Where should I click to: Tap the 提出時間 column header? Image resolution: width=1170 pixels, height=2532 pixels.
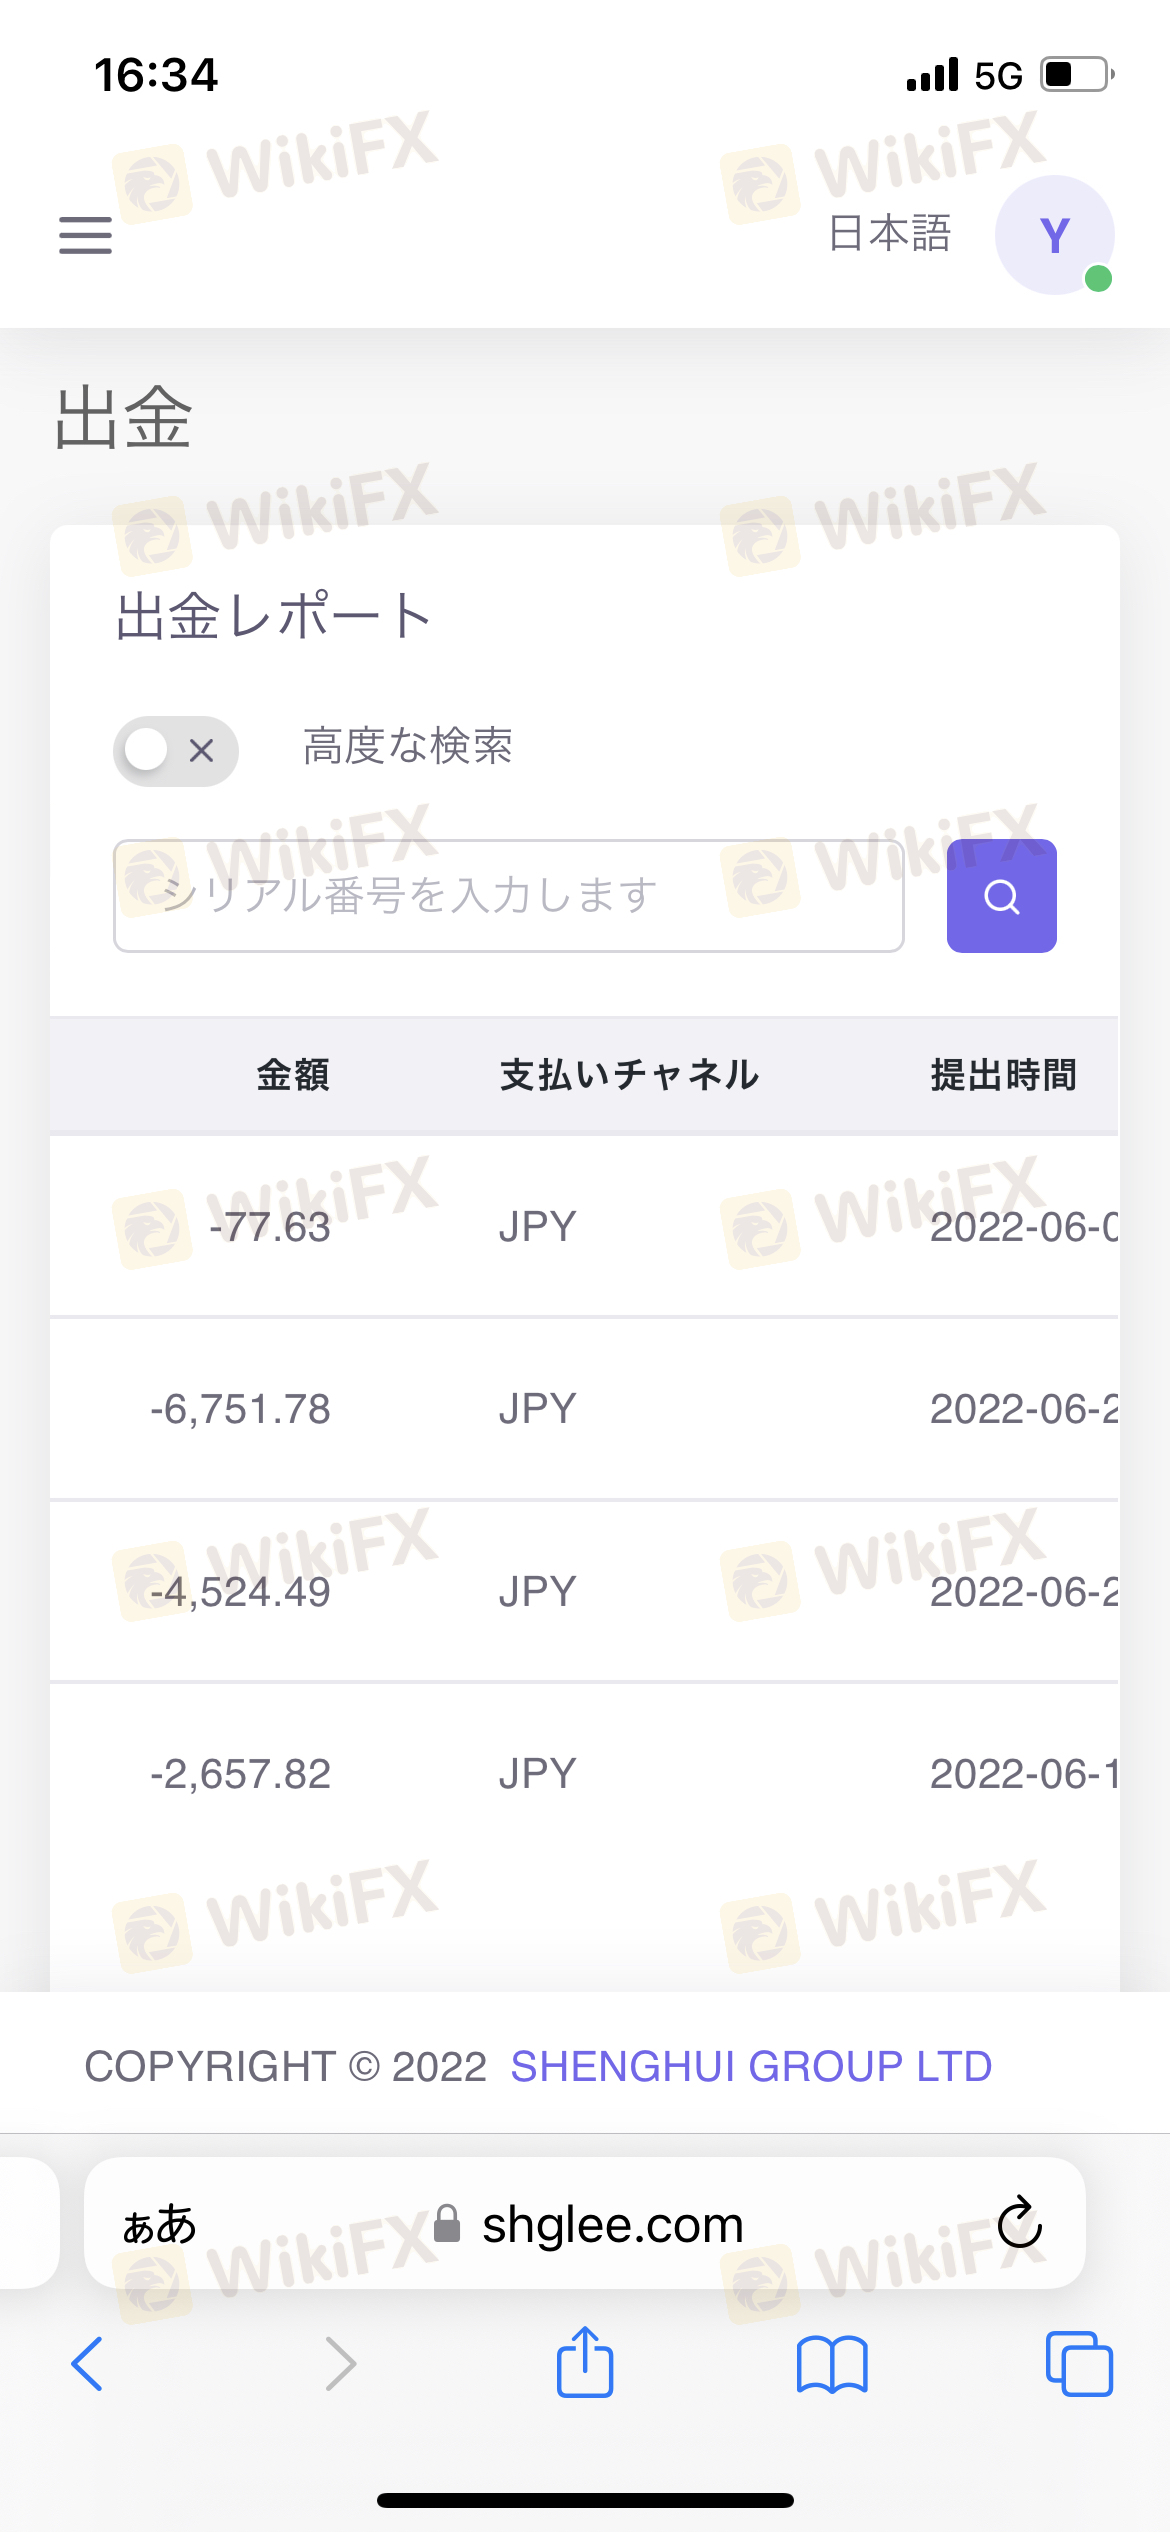click(x=1003, y=1075)
